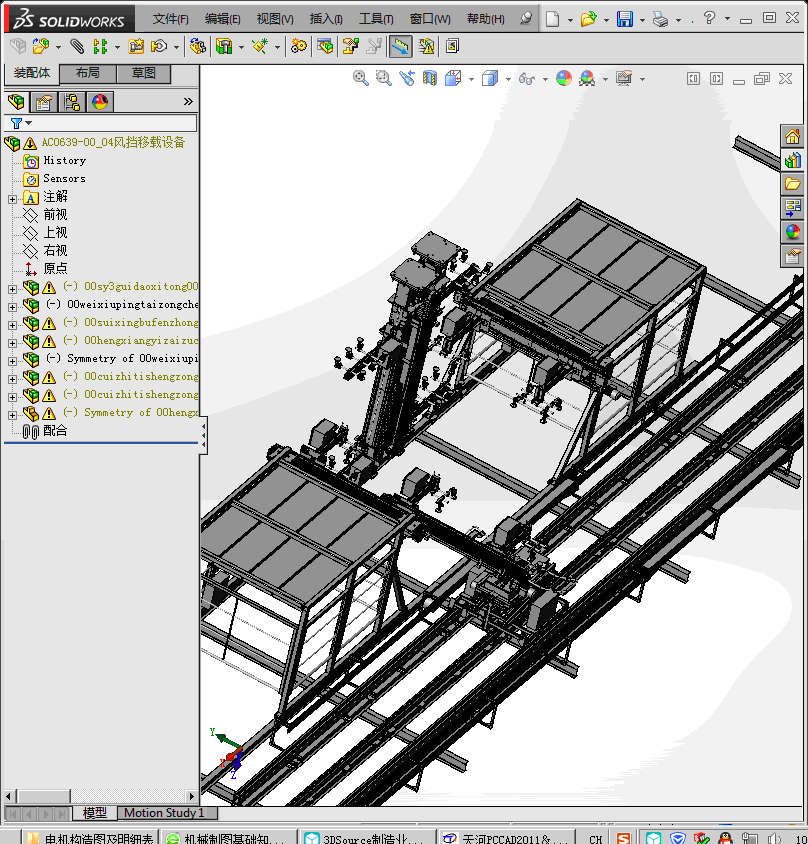Open the Section View tool
The height and width of the screenshot is (844, 808).
[x=430, y=78]
